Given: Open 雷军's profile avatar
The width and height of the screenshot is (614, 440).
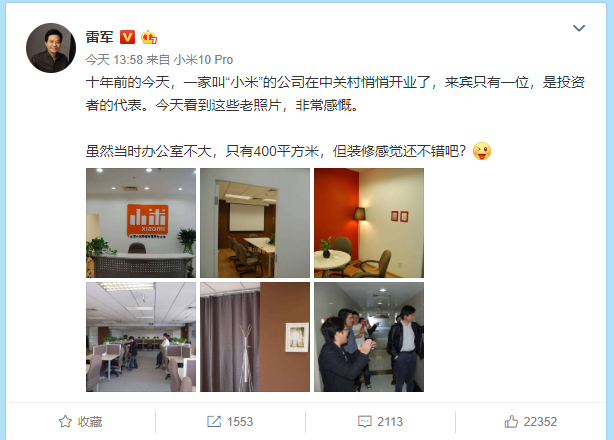Looking at the screenshot, I should [51, 48].
